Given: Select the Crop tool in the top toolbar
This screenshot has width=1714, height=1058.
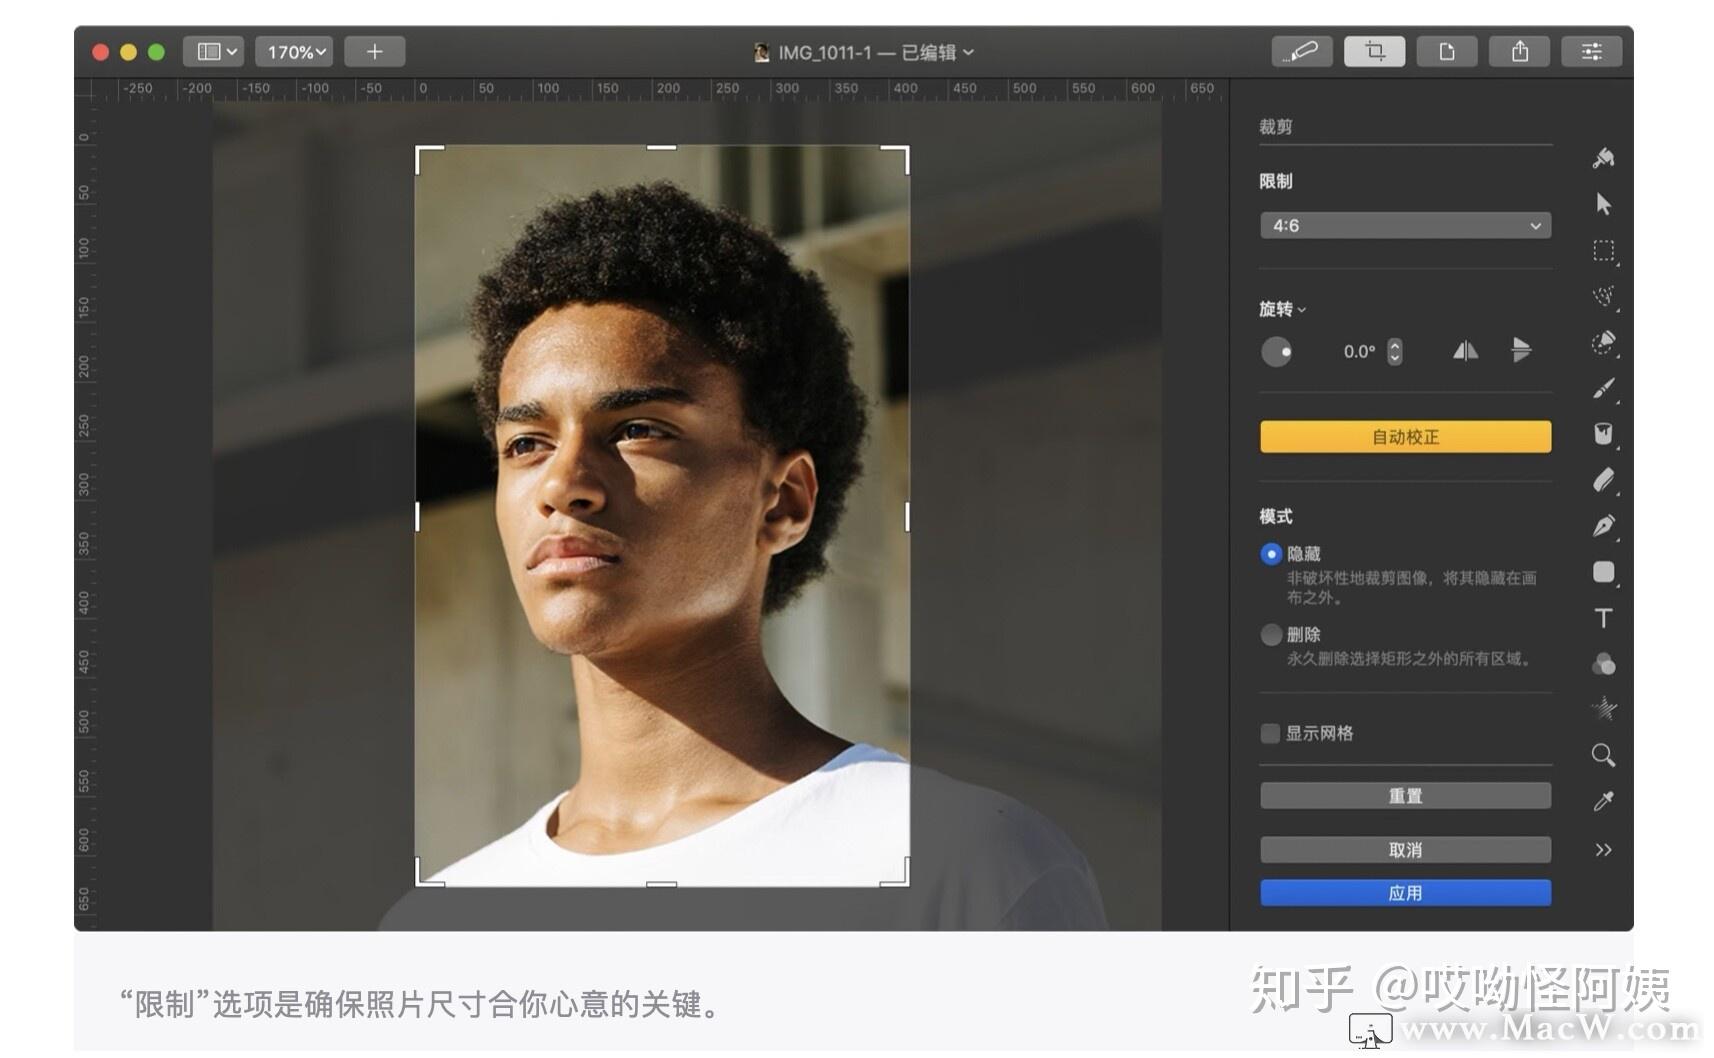Looking at the screenshot, I should click(1374, 51).
